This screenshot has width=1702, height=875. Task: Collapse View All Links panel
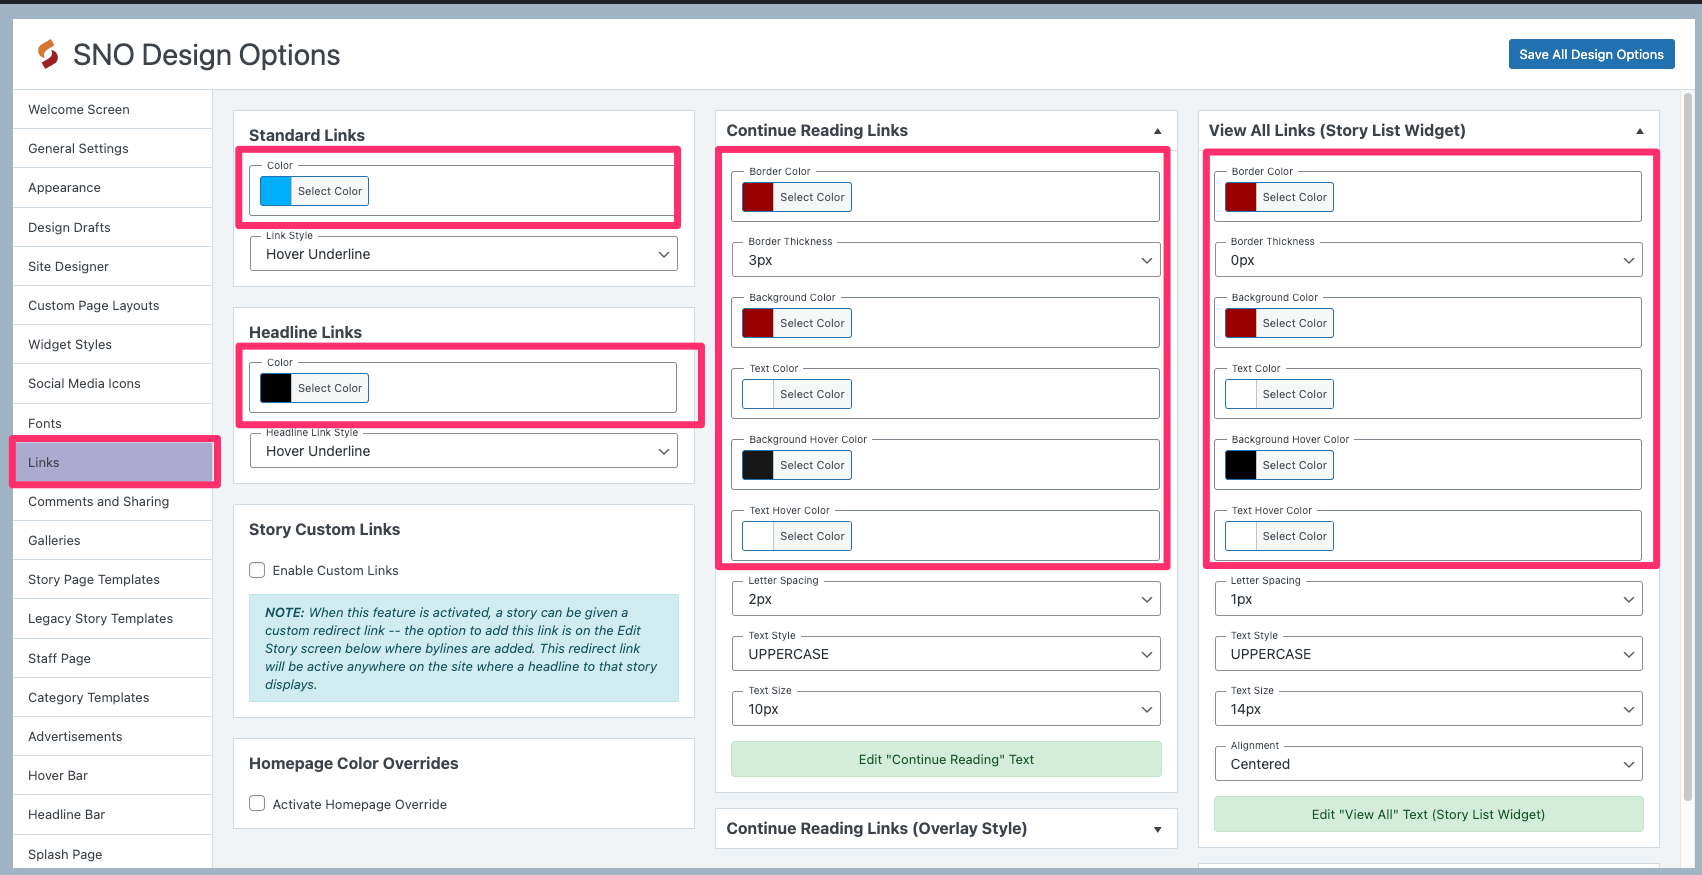[x=1639, y=131]
